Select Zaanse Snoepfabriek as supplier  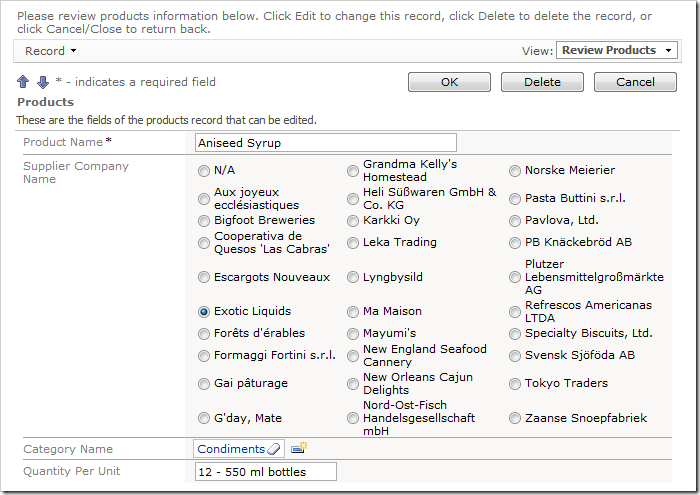515,418
